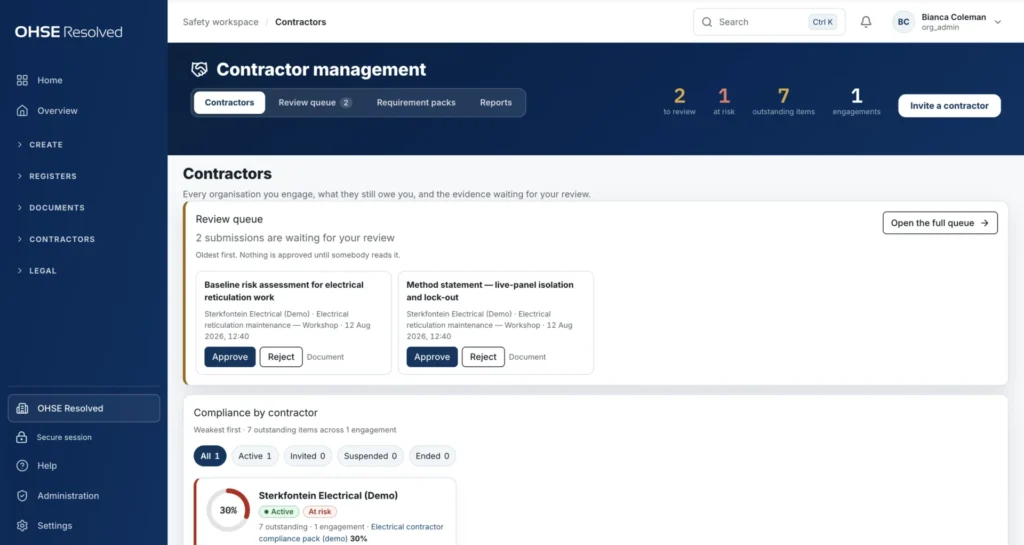Select the Ended 0 filter chip
Screen dimensions: 1024x545
(432, 456)
